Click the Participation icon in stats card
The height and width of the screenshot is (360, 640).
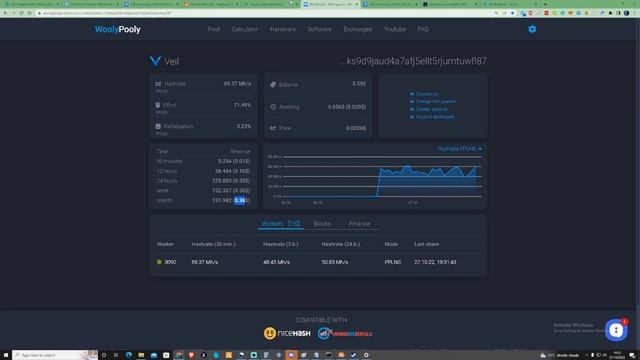pyautogui.click(x=158, y=127)
